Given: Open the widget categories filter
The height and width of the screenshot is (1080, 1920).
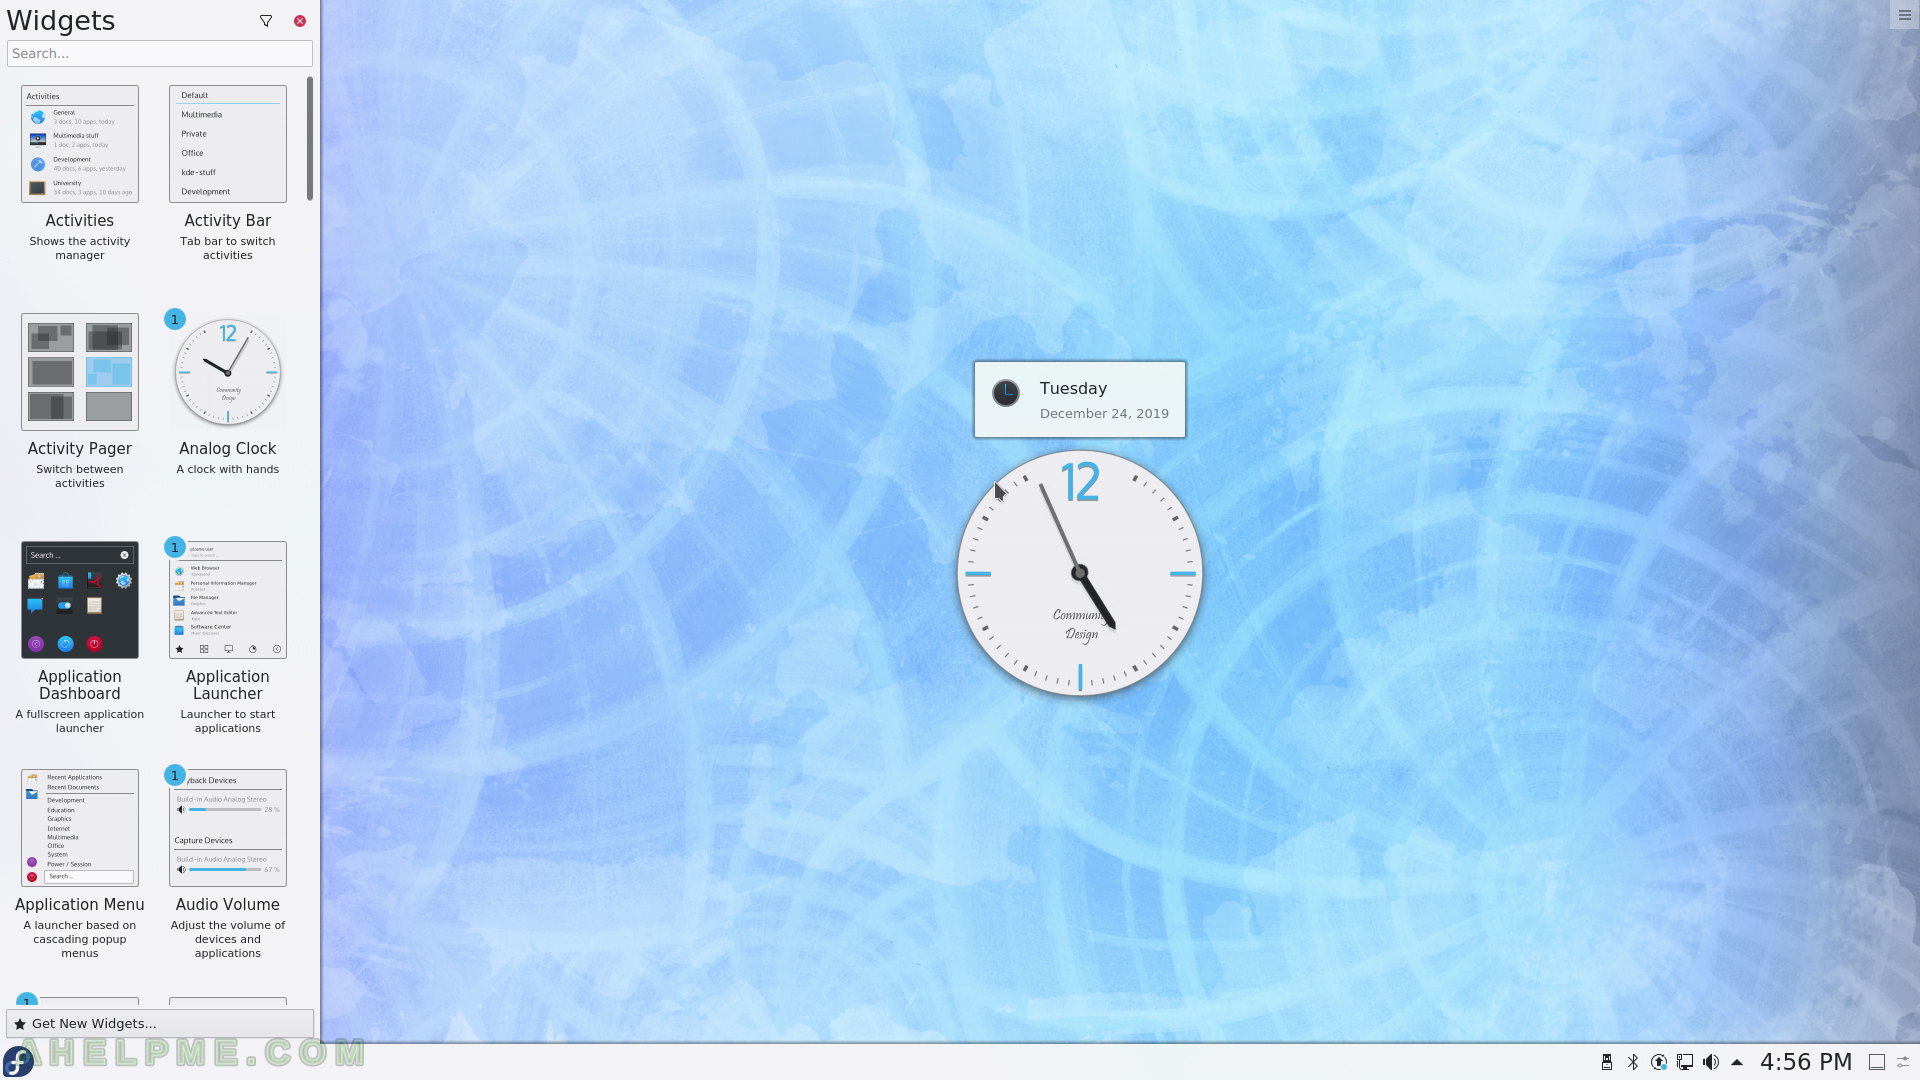Looking at the screenshot, I should [266, 21].
